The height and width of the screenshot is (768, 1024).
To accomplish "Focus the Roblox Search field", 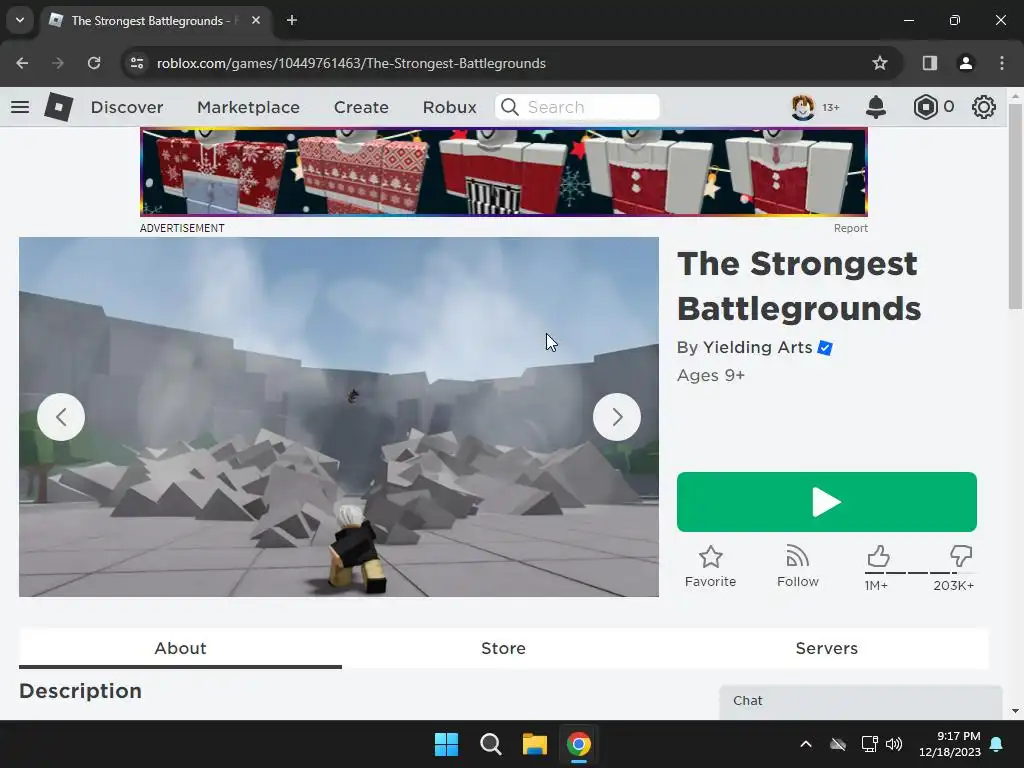I will pyautogui.click(x=577, y=107).
